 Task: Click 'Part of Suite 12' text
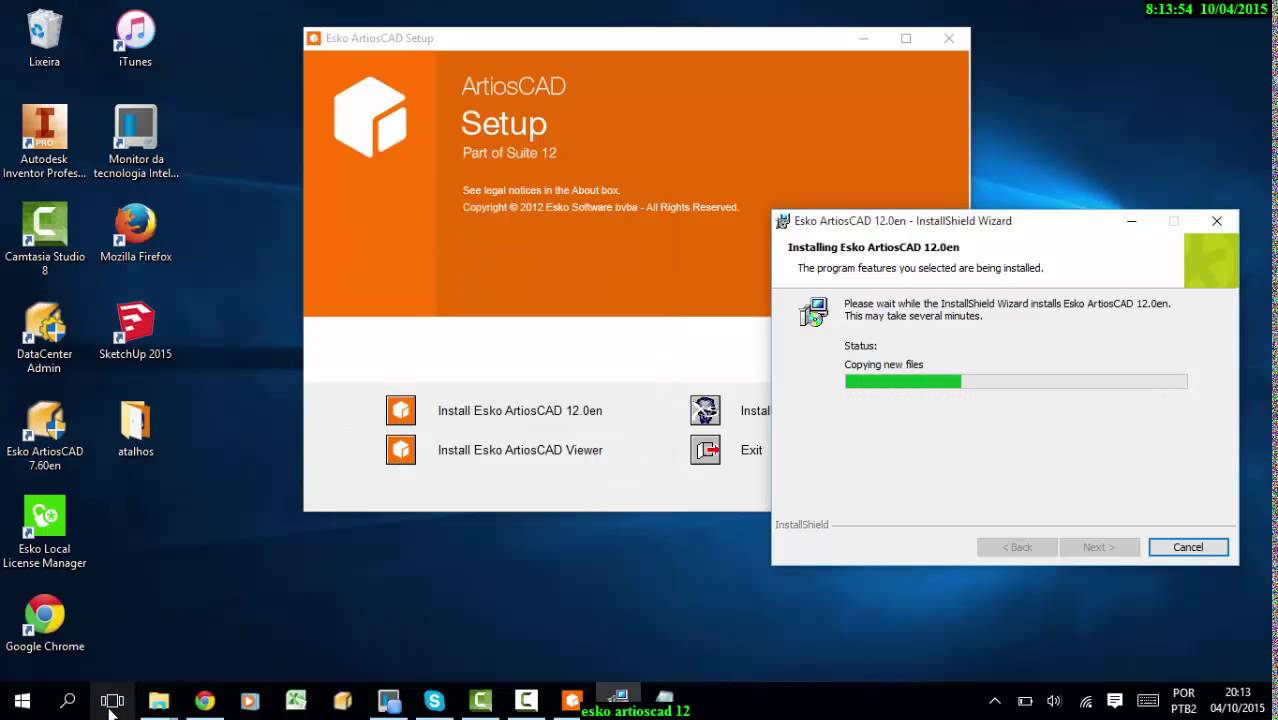[509, 153]
